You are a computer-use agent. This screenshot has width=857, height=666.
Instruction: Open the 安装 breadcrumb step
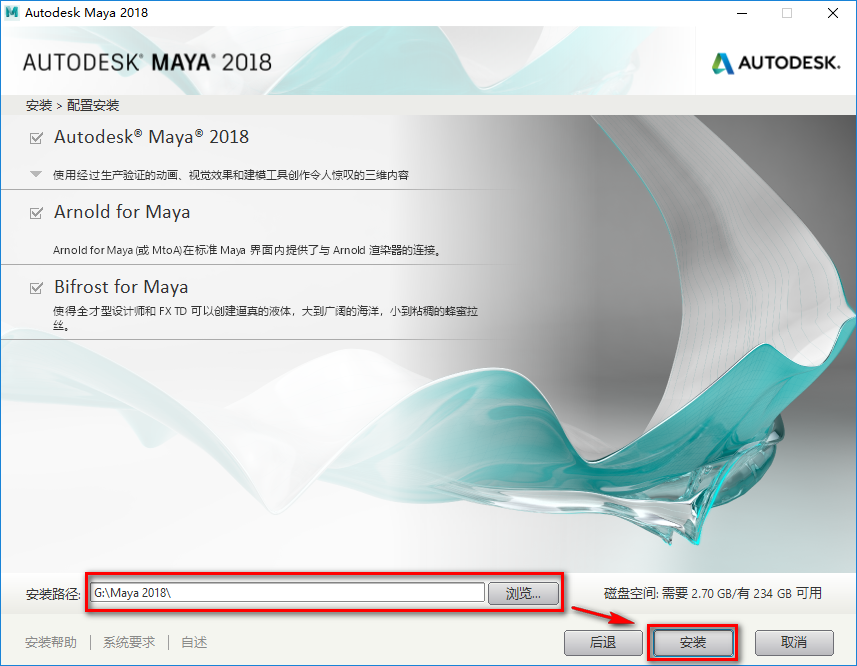click(38, 105)
